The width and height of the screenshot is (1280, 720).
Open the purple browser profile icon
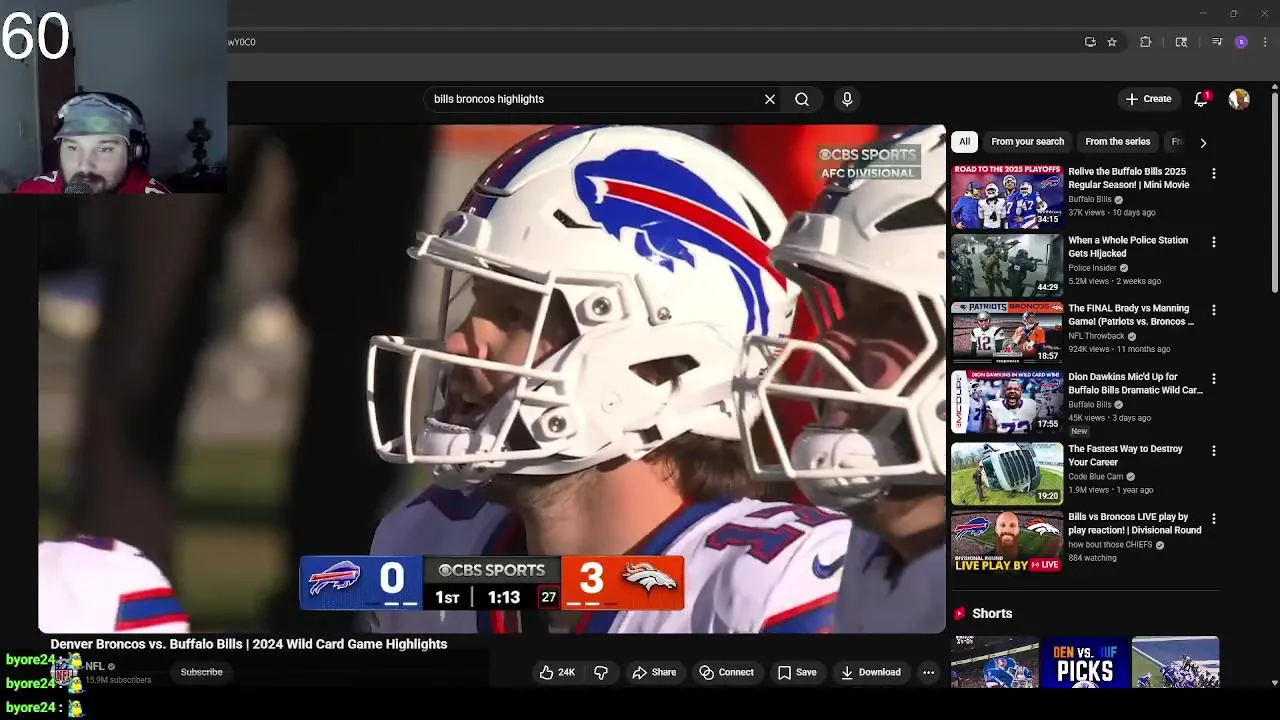click(1241, 42)
